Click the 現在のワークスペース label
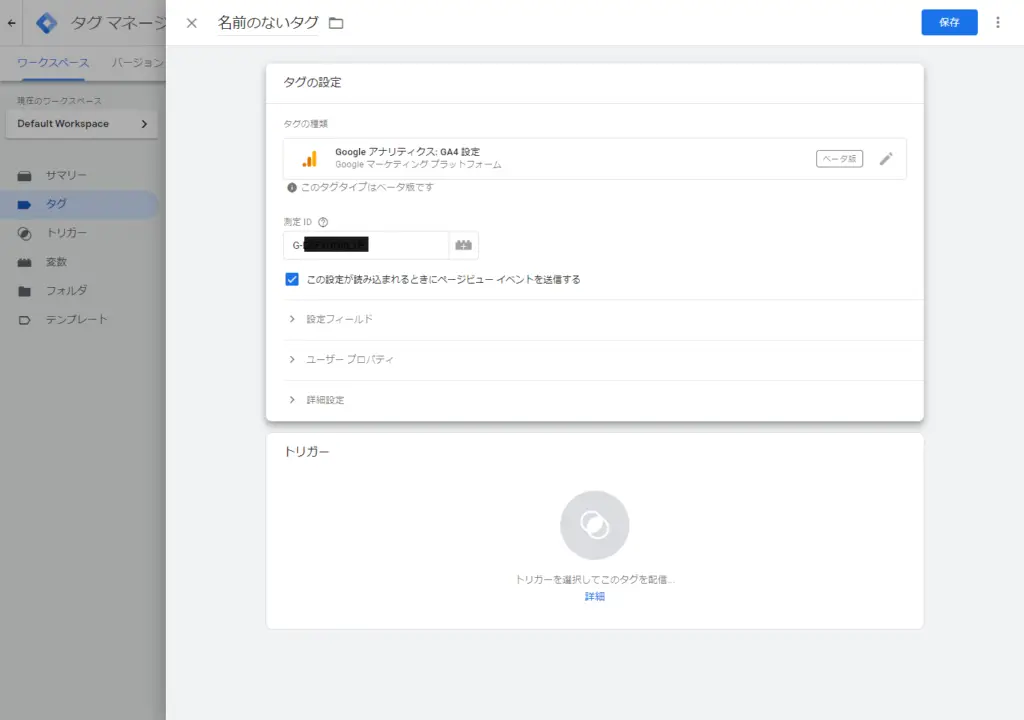 point(59,101)
